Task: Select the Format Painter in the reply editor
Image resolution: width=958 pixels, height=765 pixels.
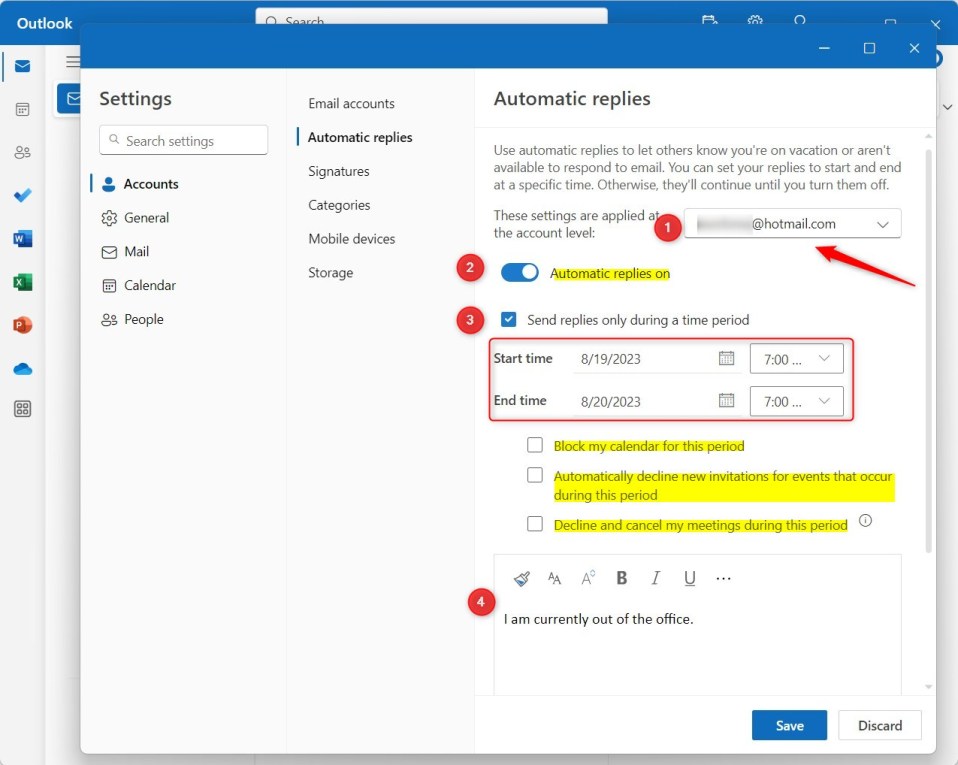Action: pyautogui.click(x=521, y=577)
